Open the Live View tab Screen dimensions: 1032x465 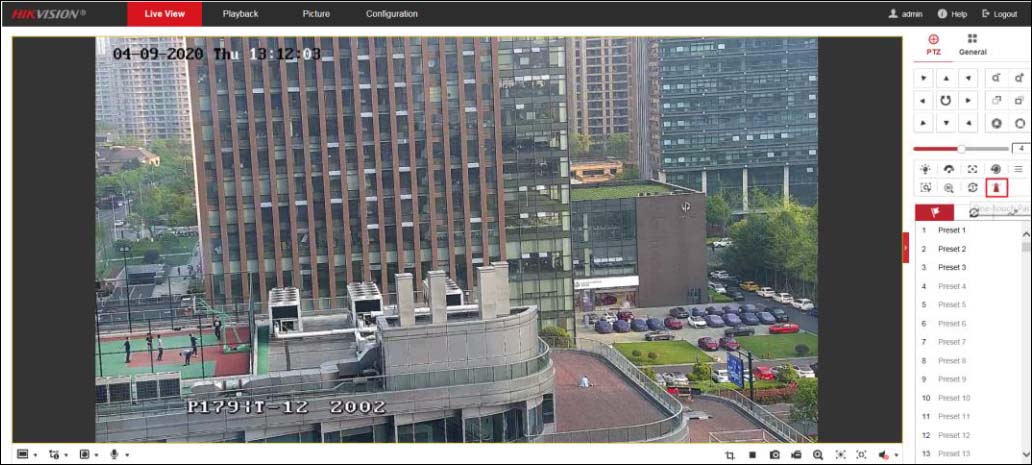[x=165, y=14]
